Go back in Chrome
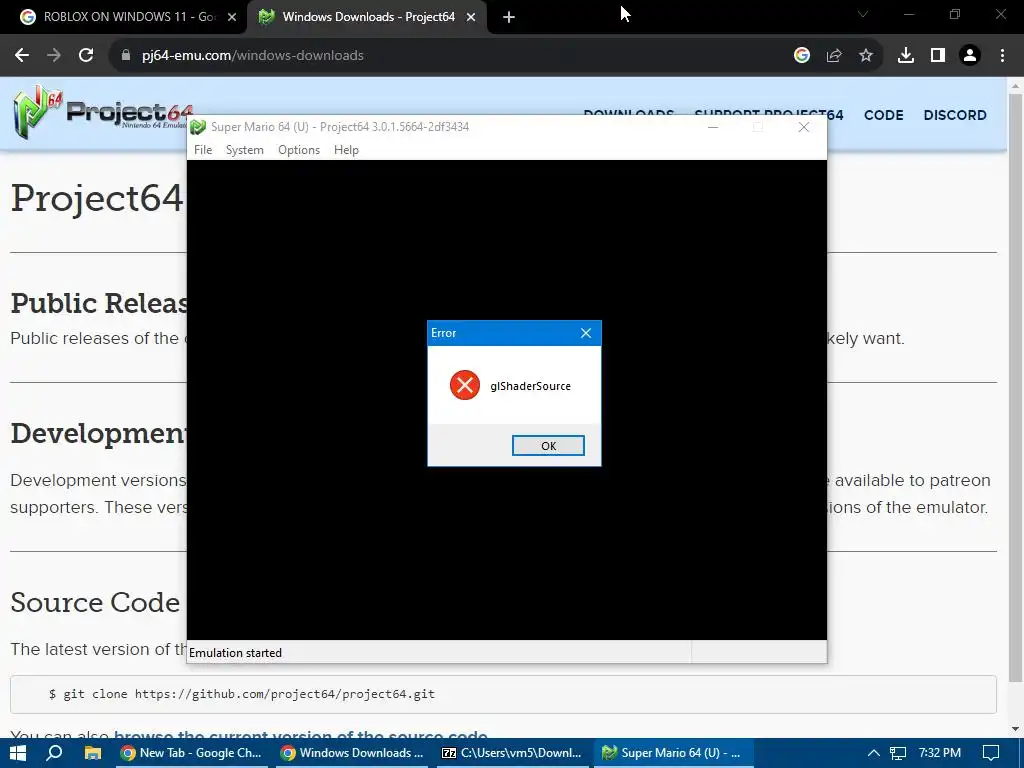This screenshot has height=768, width=1024. point(22,56)
